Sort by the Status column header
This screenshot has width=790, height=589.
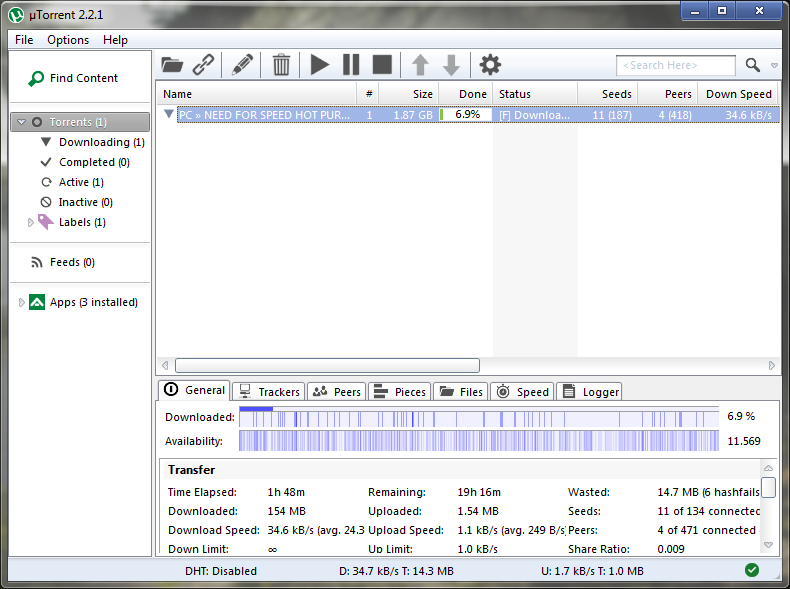coord(535,94)
